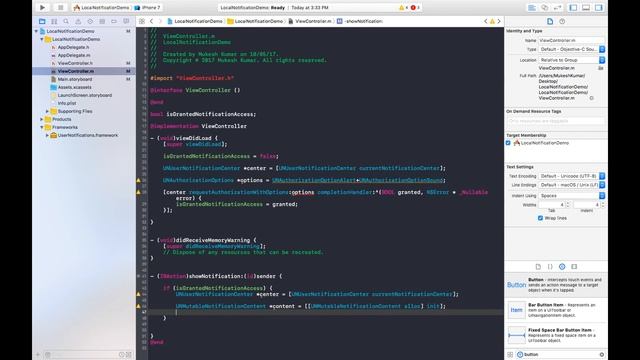This screenshot has height=360, width=640.
Task: Open the LocalNotificationDemo scheme selector
Action: (x=101, y=7)
